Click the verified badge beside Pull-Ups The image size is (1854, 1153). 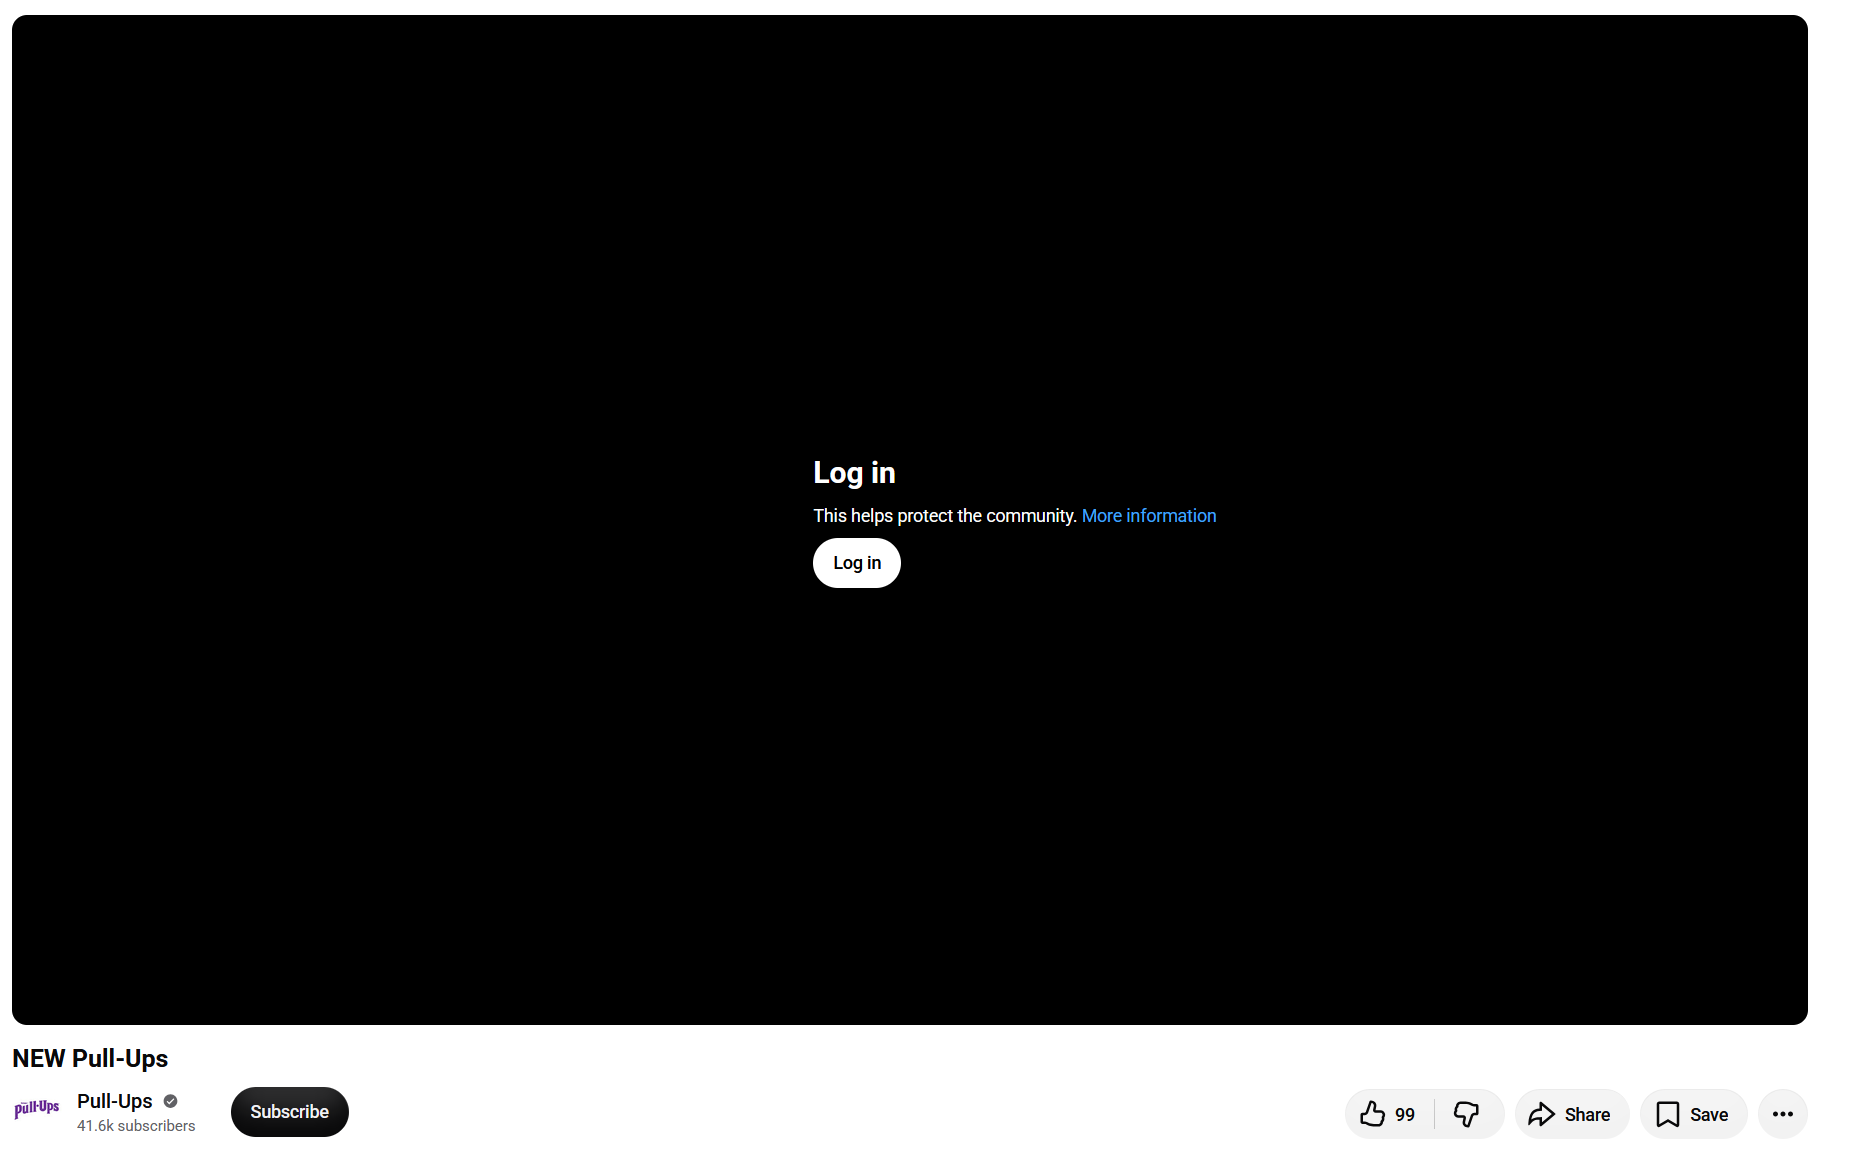point(171,1101)
